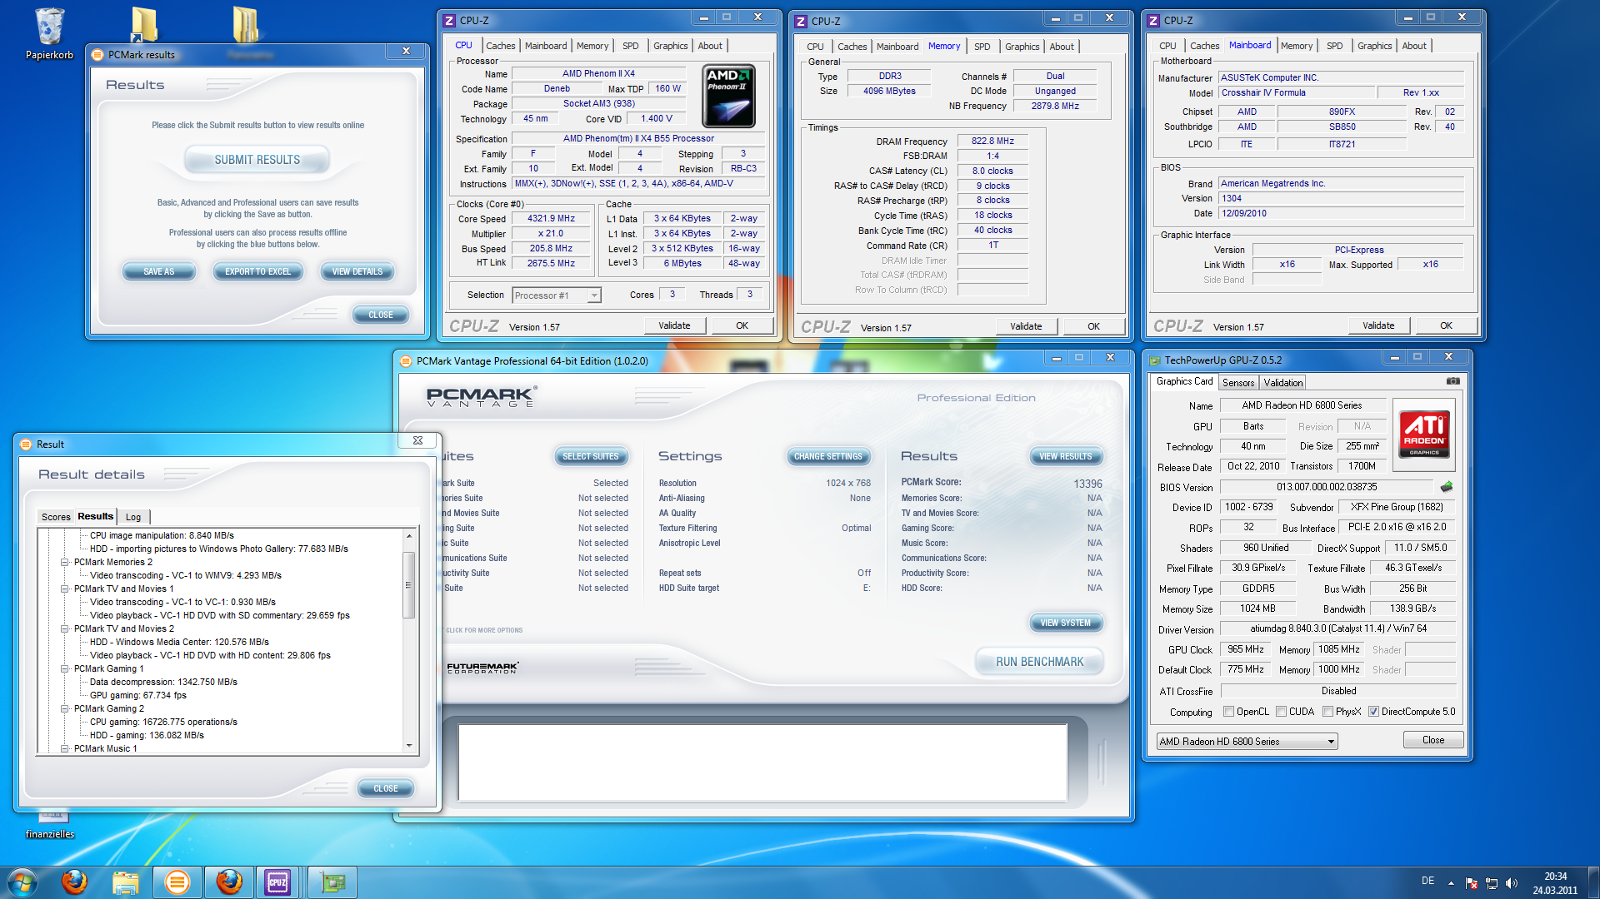Click the Result details scroll down arrow
Screen dimensions: 1600x899
click(408, 745)
